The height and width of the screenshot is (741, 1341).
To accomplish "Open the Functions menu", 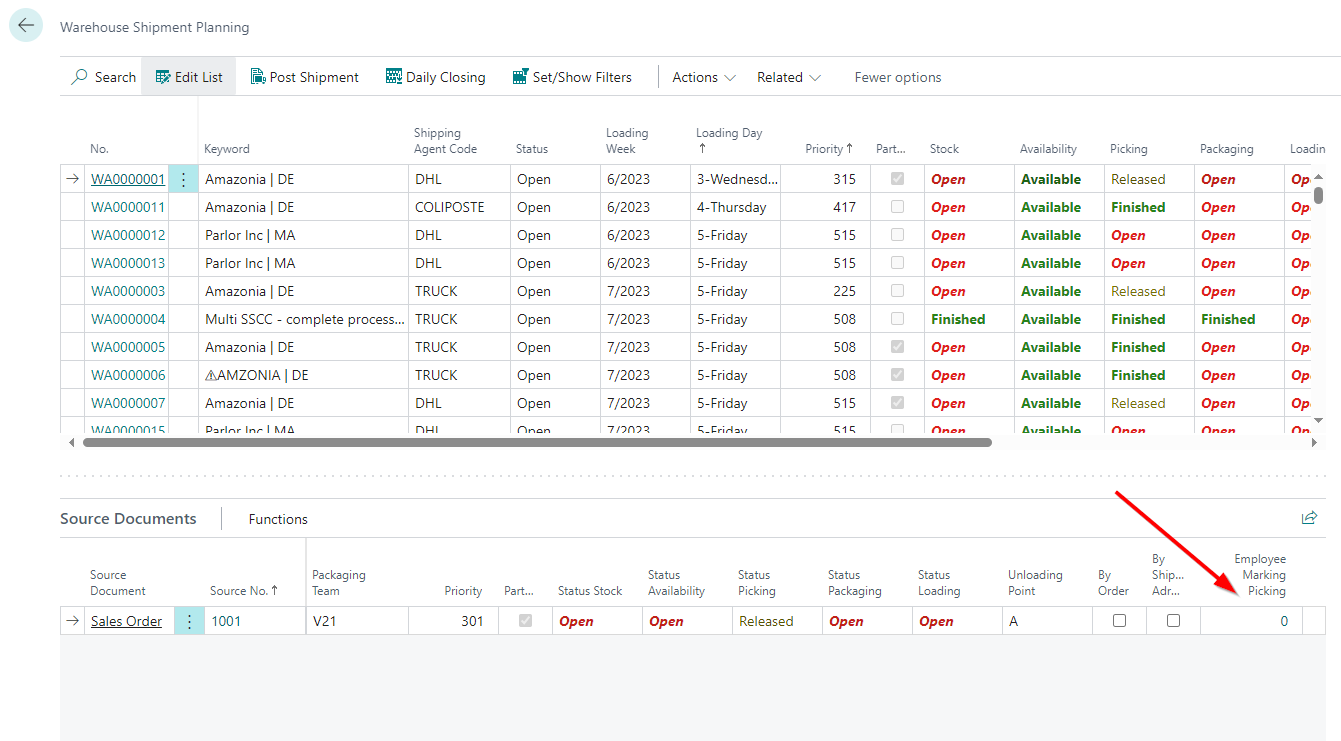I will 278,519.
